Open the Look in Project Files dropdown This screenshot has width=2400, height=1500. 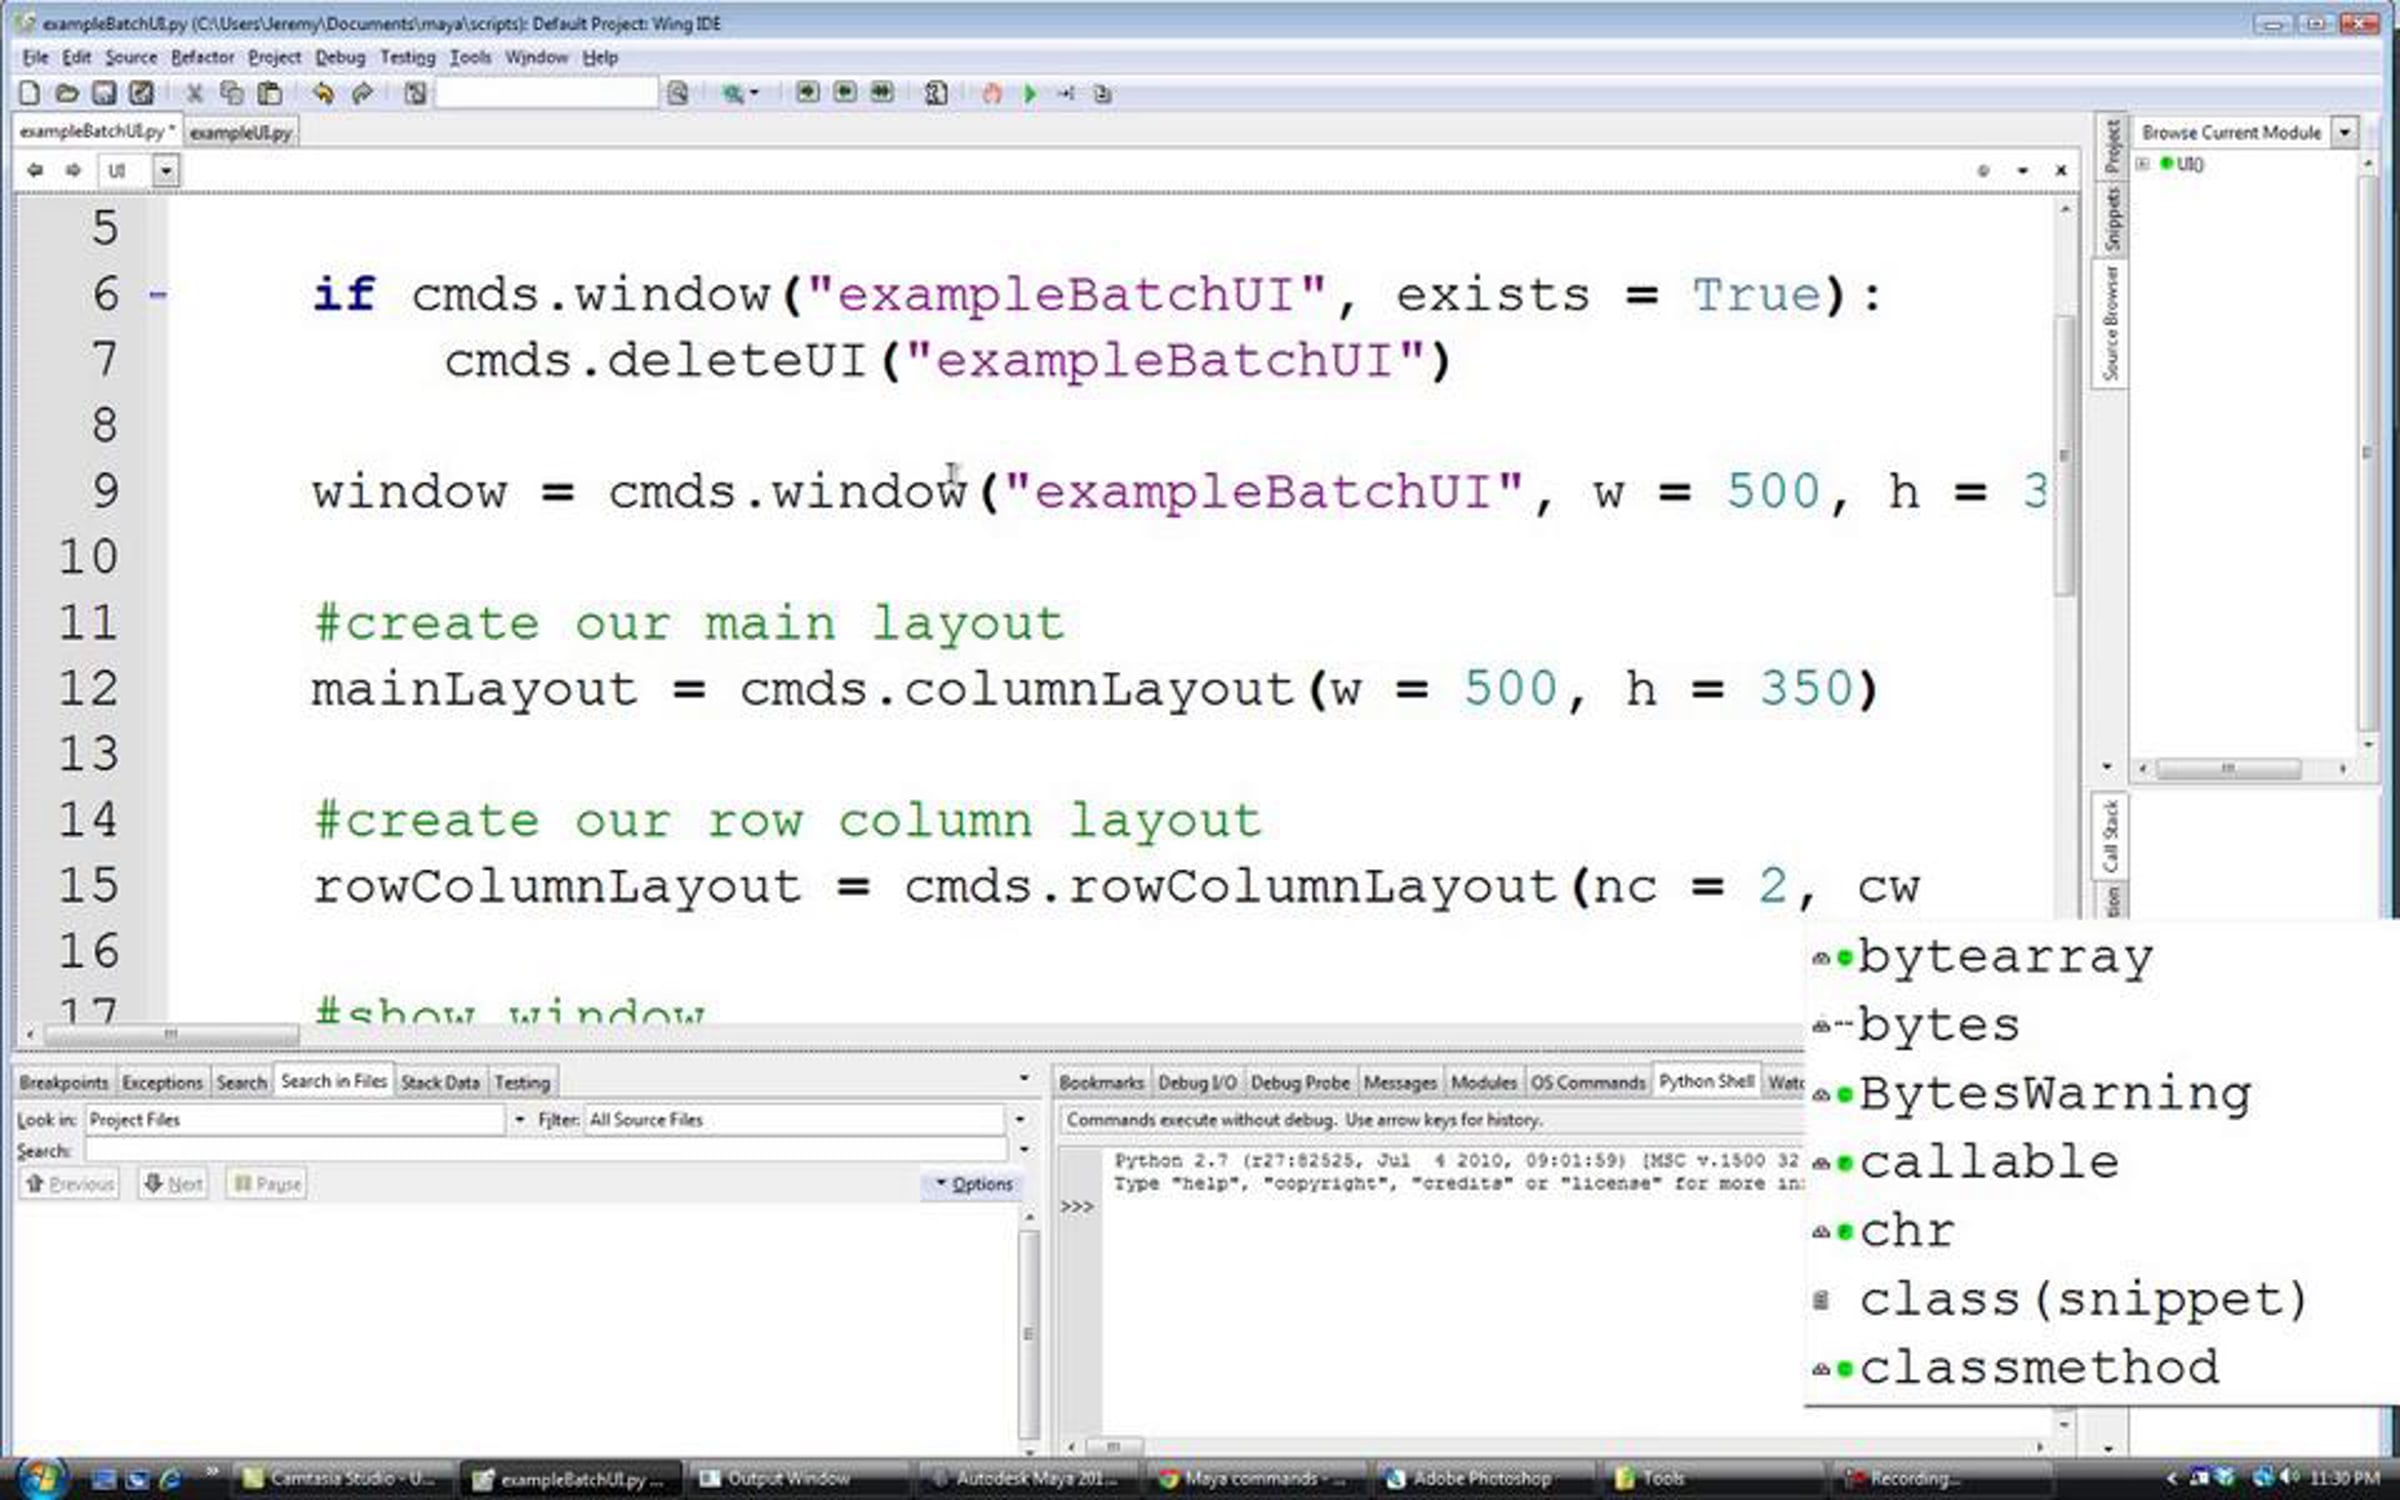[x=519, y=1119]
